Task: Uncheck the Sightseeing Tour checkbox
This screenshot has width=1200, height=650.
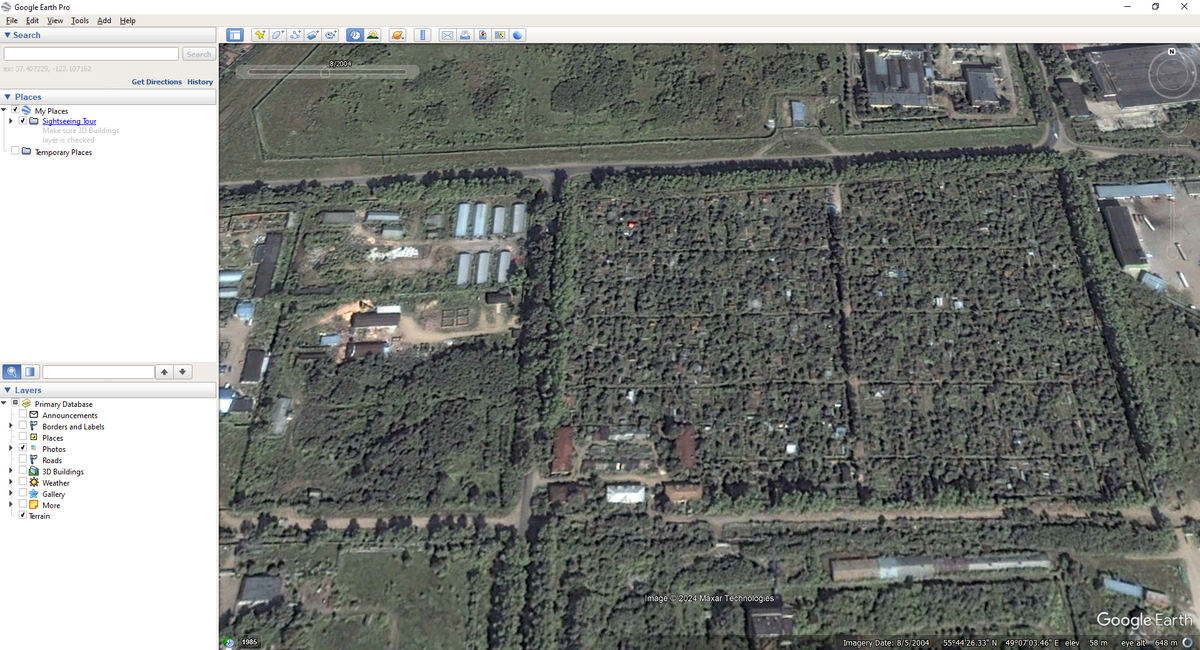Action: coord(23,121)
